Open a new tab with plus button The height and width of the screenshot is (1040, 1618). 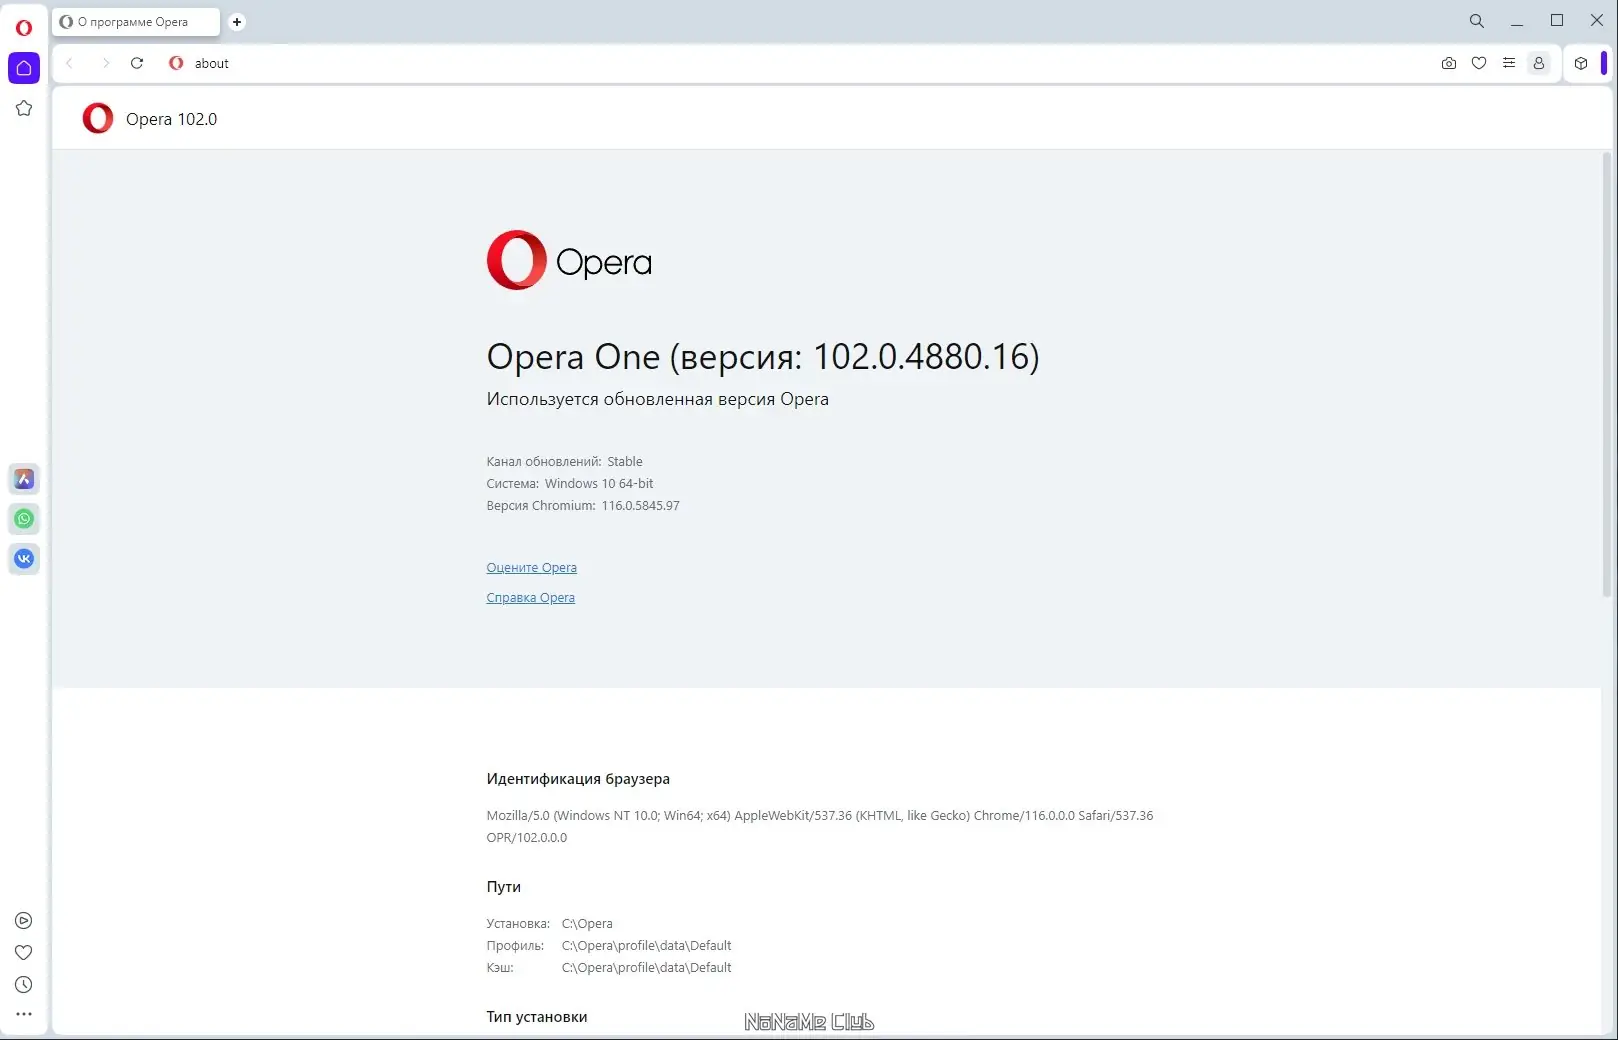tap(237, 22)
